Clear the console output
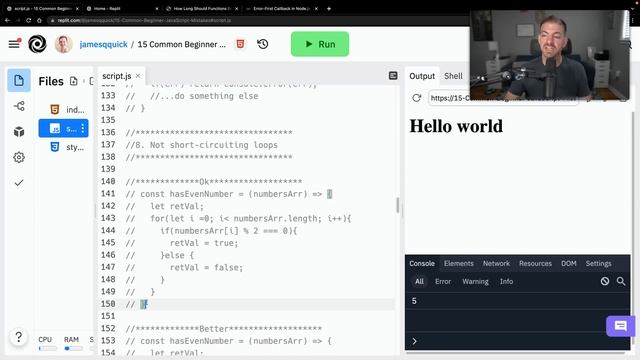640x360 pixels. point(605,281)
